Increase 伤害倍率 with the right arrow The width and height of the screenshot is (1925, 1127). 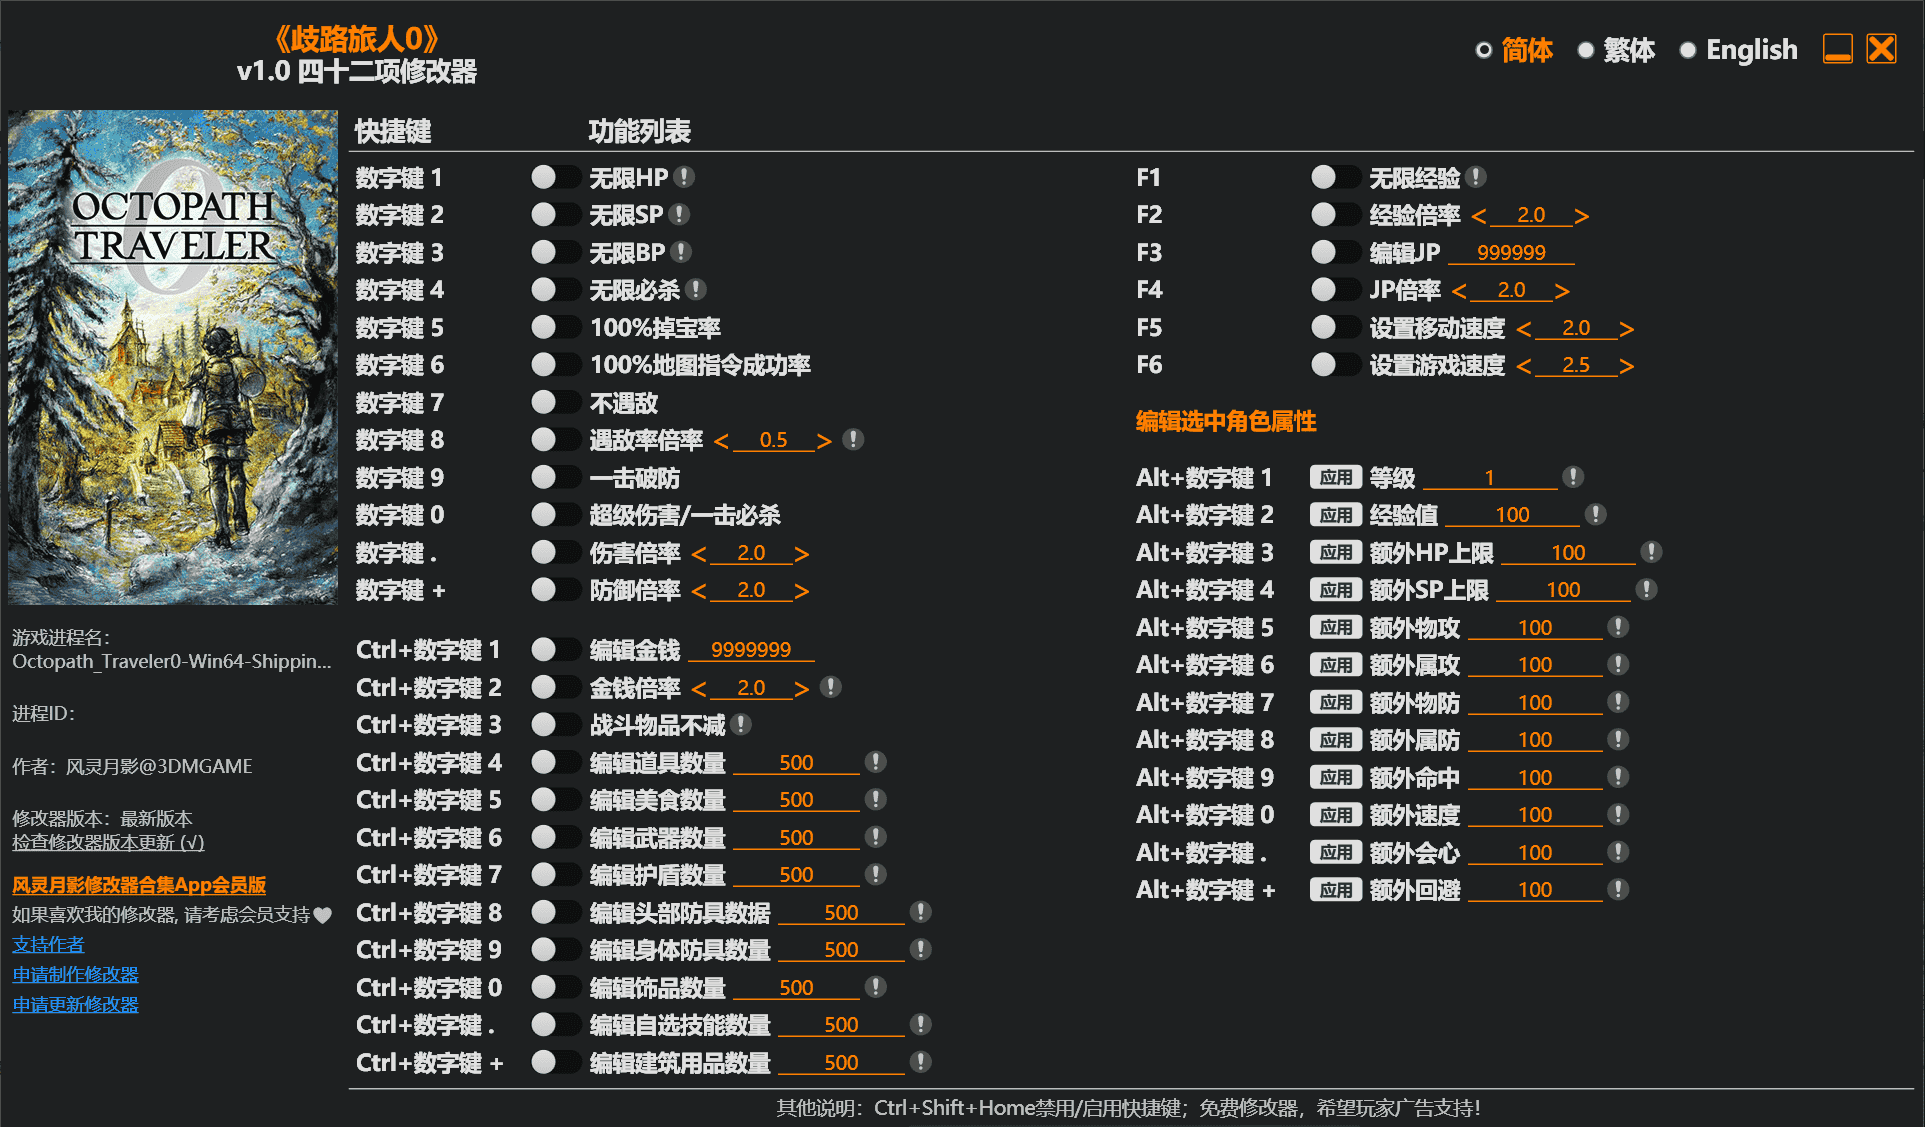(x=801, y=553)
